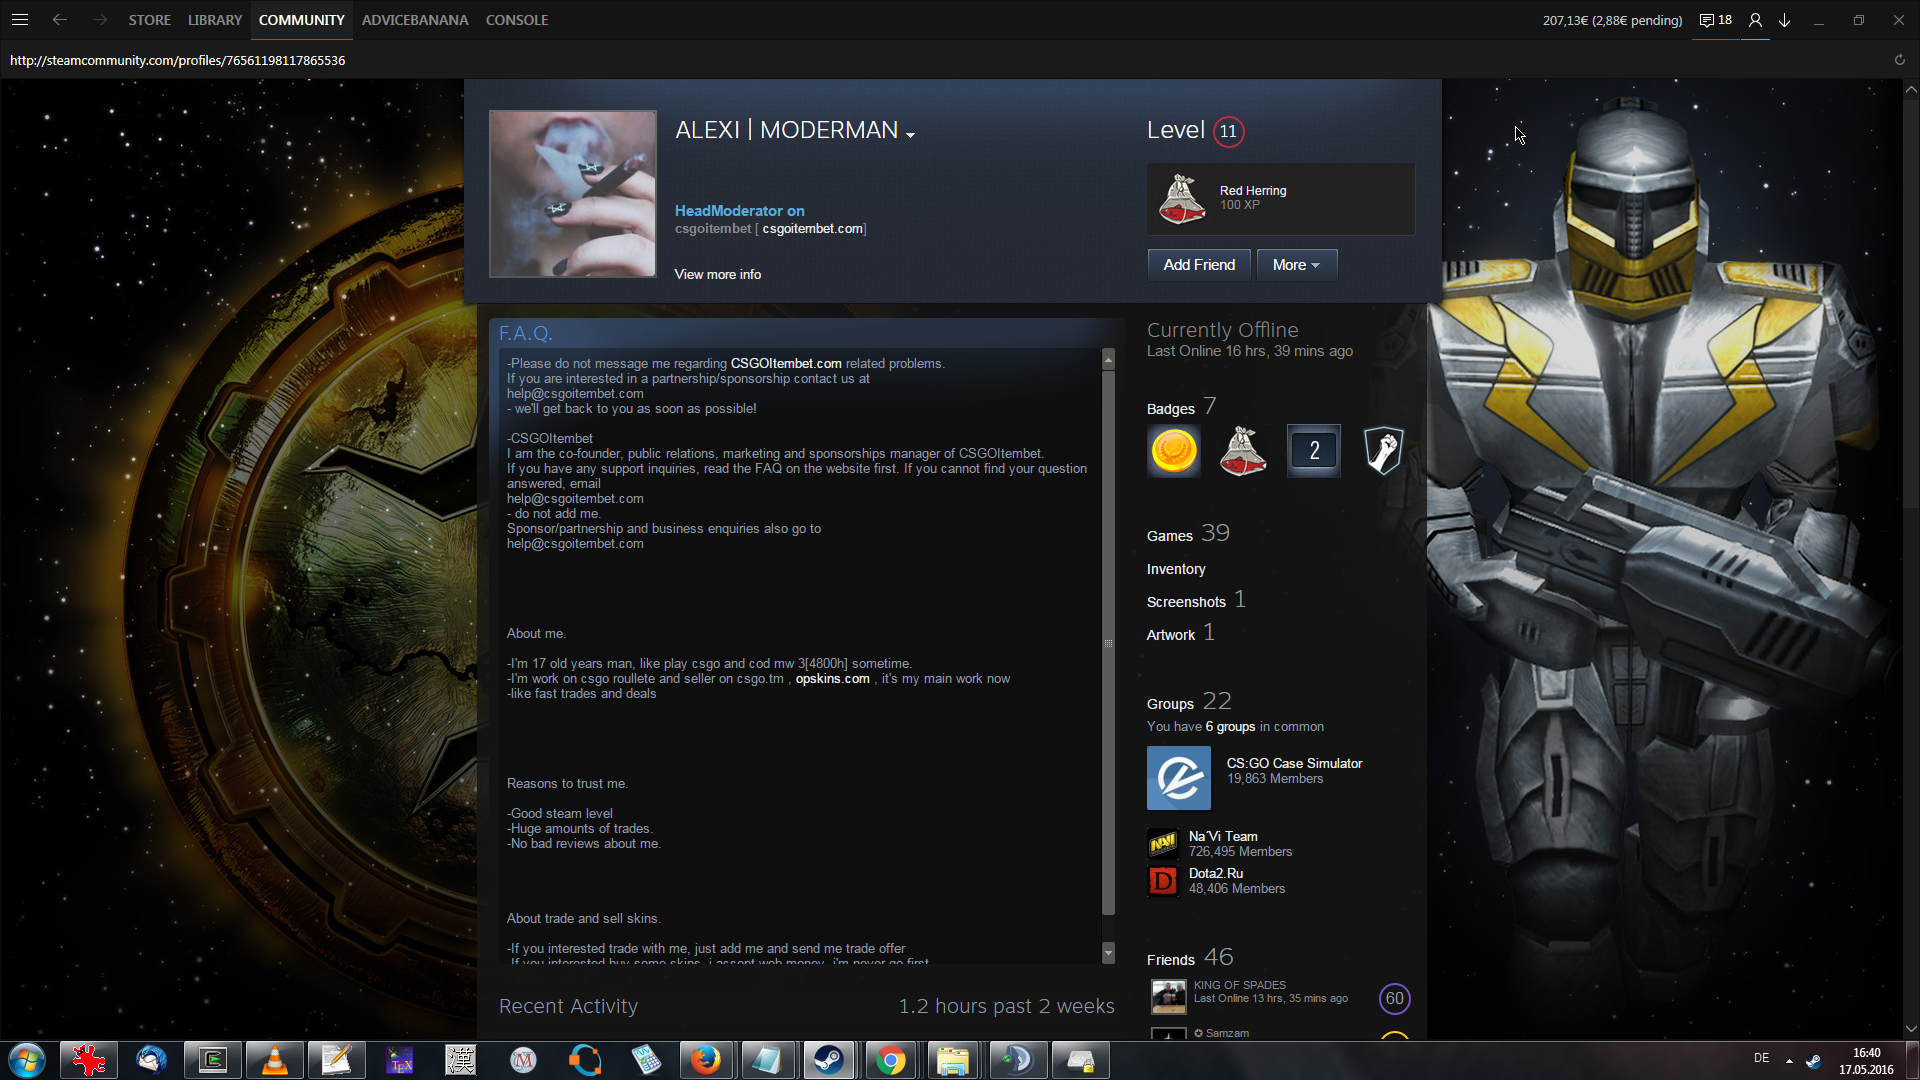Open CS:GO Case Simulator group icon
The height and width of the screenshot is (1080, 1920).
pos(1179,778)
